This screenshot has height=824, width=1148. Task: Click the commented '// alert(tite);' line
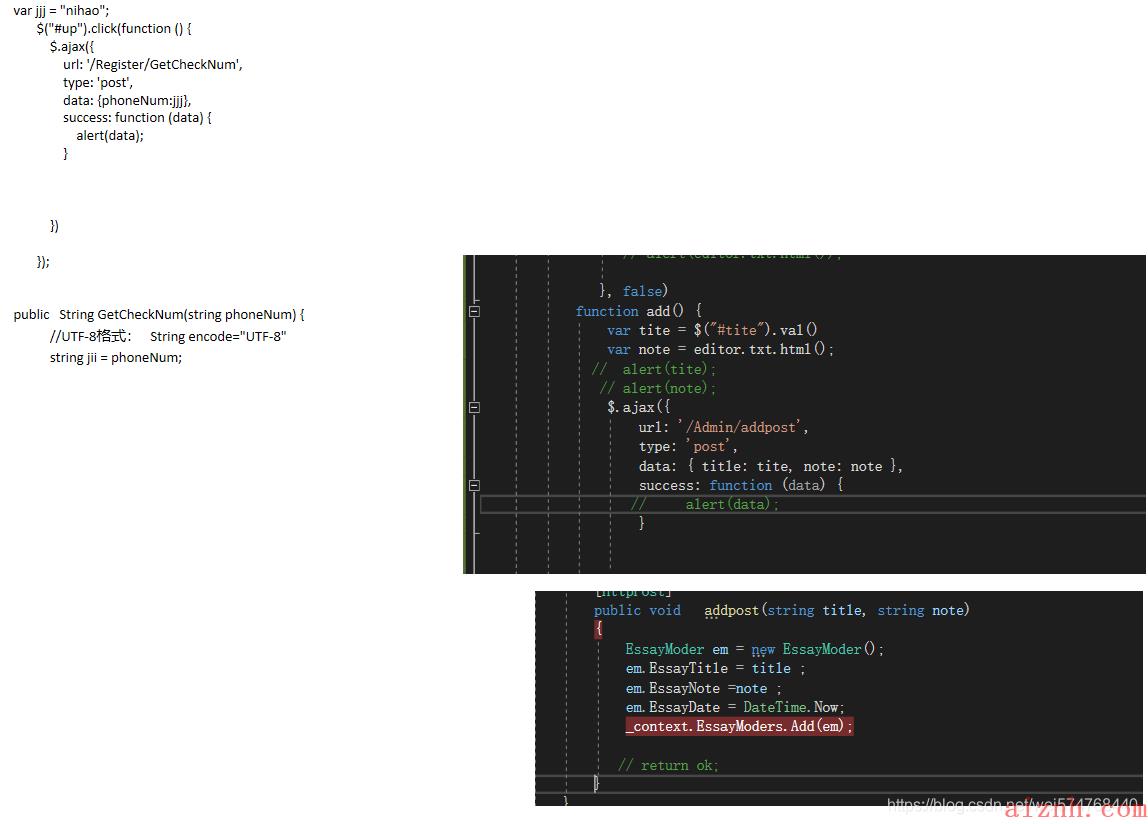(x=654, y=369)
